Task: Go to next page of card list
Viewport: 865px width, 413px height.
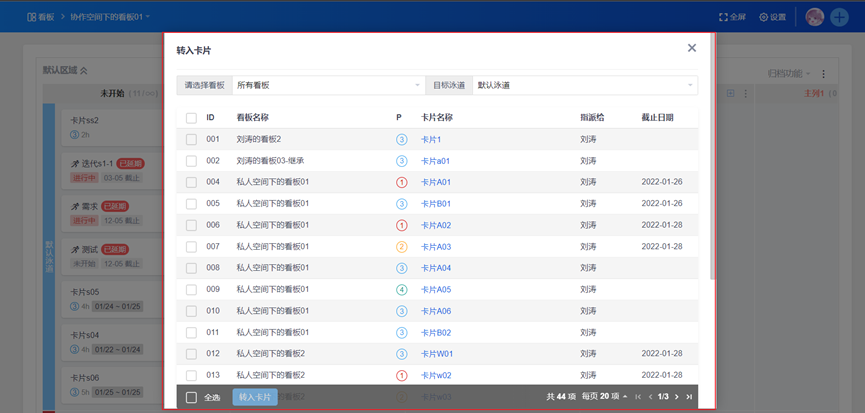Action: 677,397
